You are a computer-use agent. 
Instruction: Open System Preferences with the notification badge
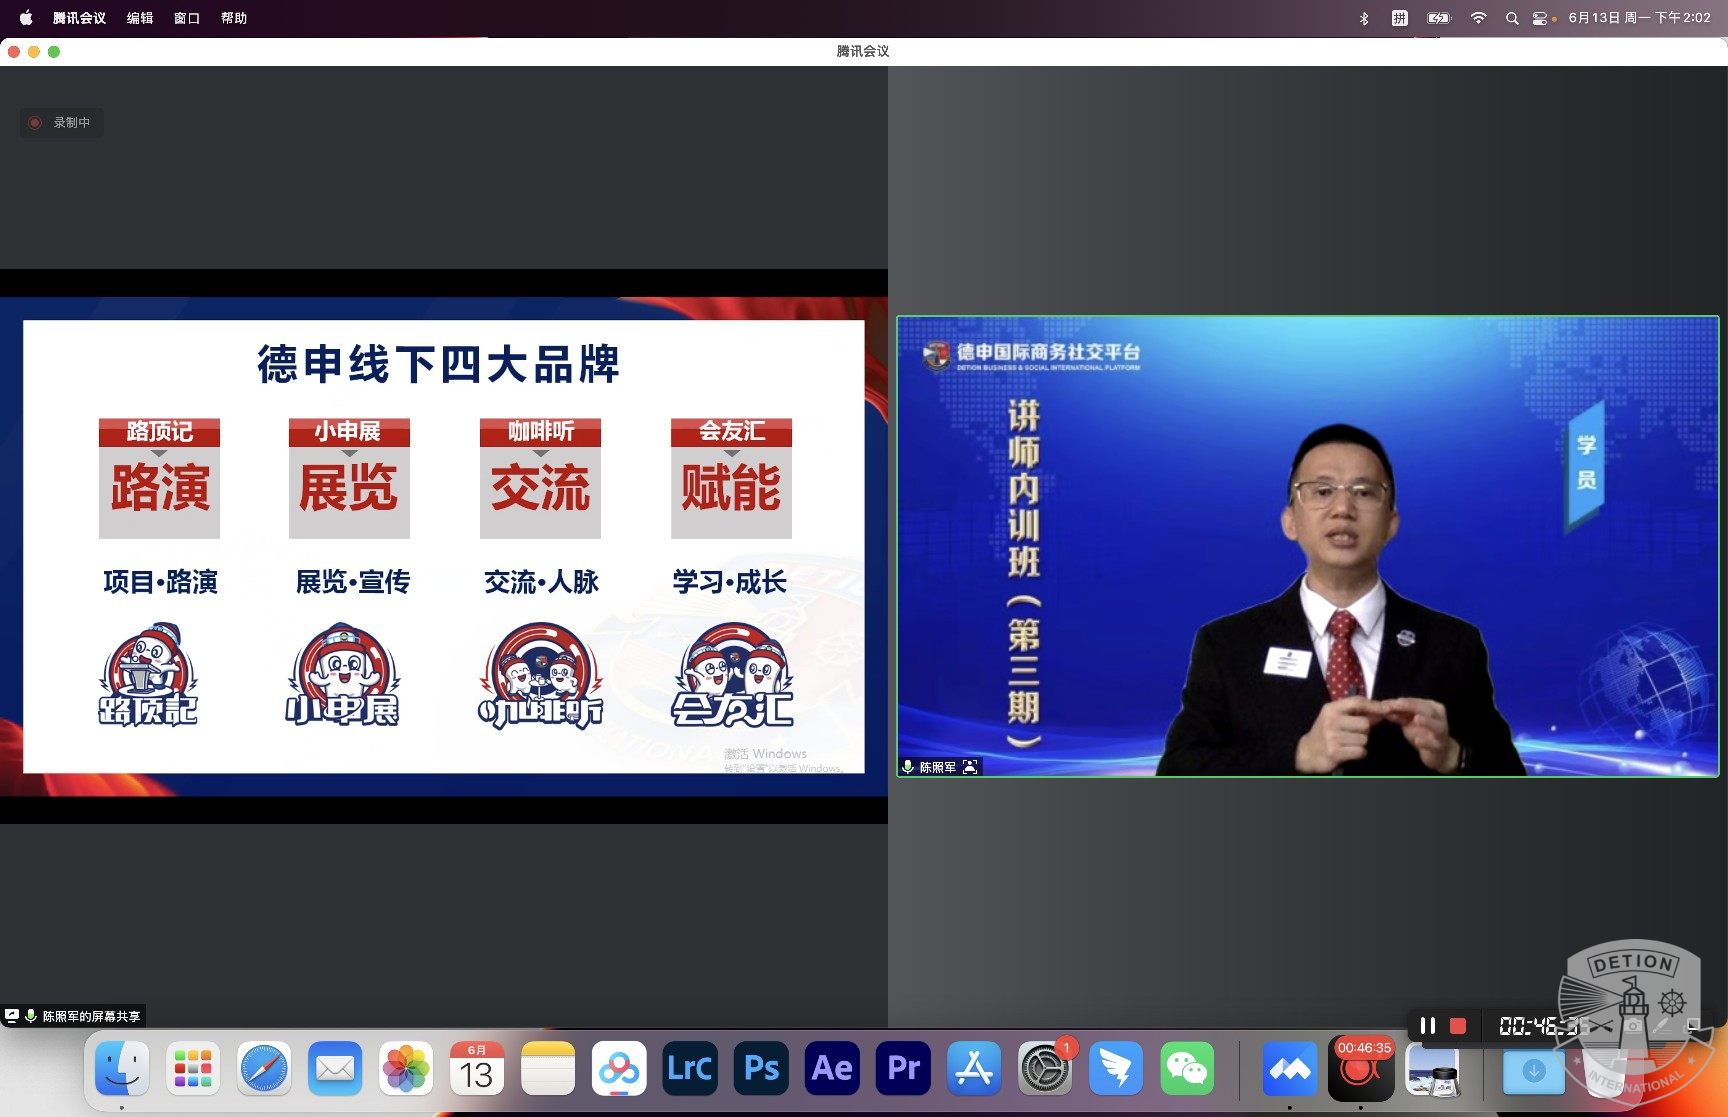1045,1069
